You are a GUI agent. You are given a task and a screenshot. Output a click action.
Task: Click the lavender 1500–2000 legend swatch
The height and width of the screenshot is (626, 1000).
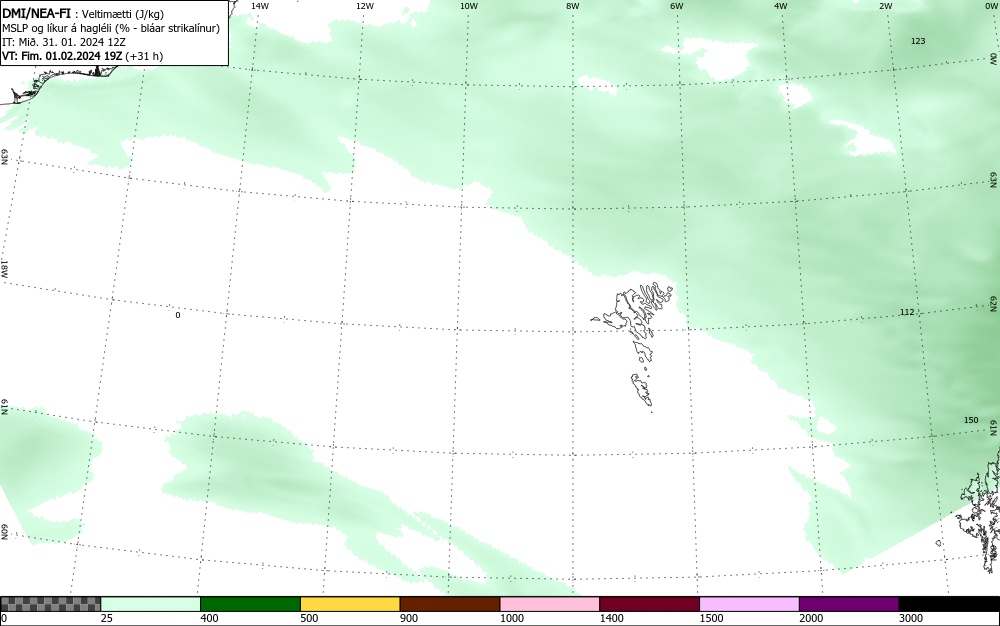tap(749, 604)
